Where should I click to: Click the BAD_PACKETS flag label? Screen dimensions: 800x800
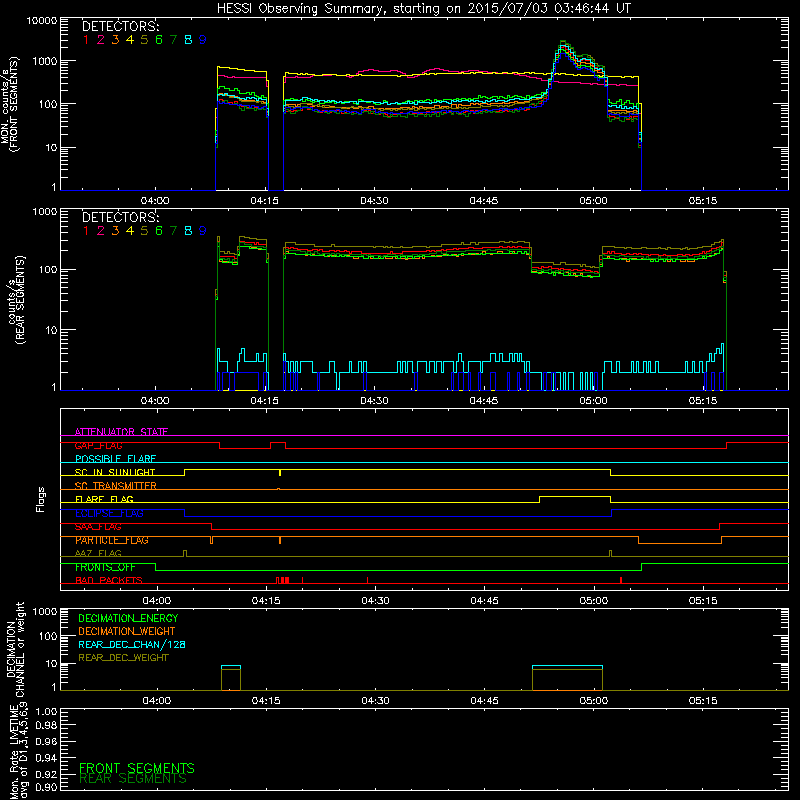click(x=109, y=581)
